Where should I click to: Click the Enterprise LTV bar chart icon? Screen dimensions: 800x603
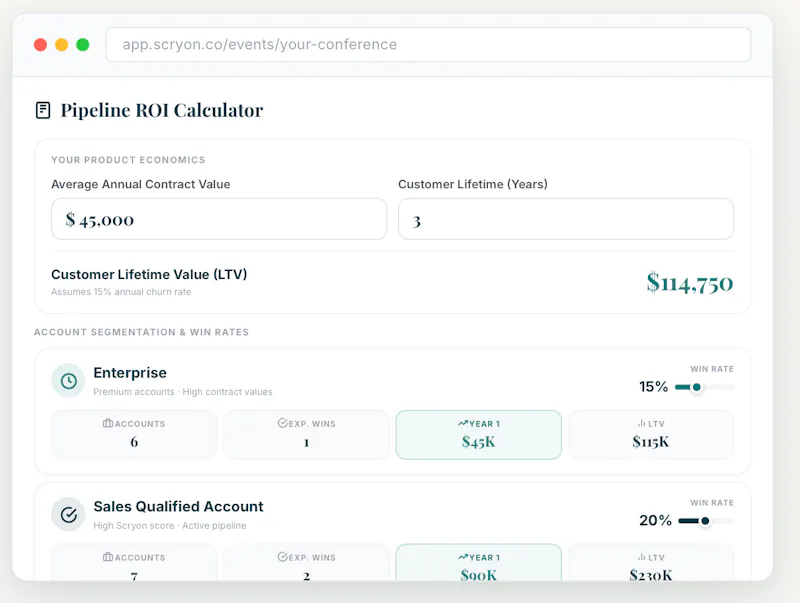(641, 423)
